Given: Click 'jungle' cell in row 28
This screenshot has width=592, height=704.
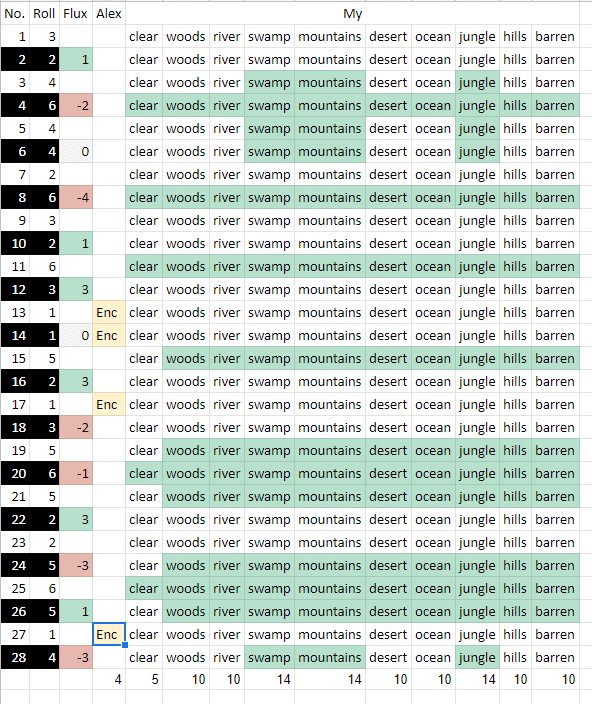Looking at the screenshot, I should 478,657.
